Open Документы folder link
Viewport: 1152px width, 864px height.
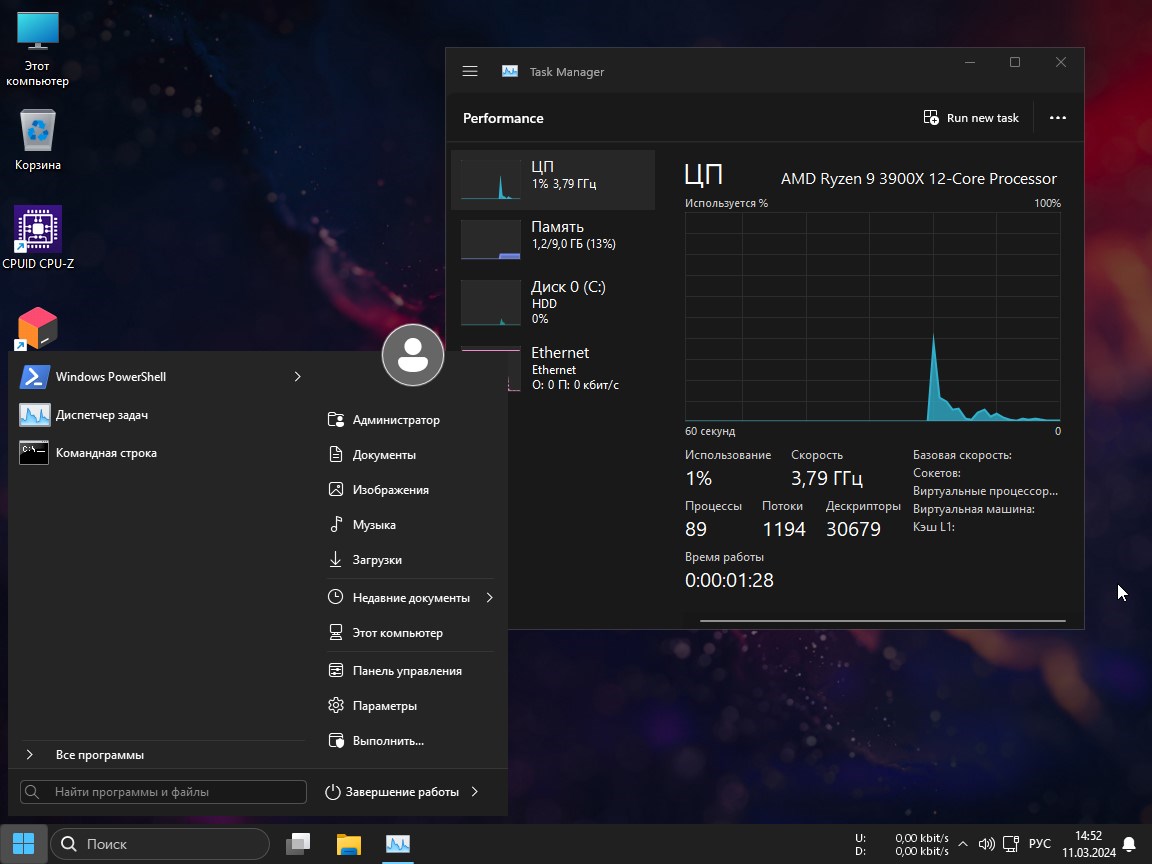point(410,455)
